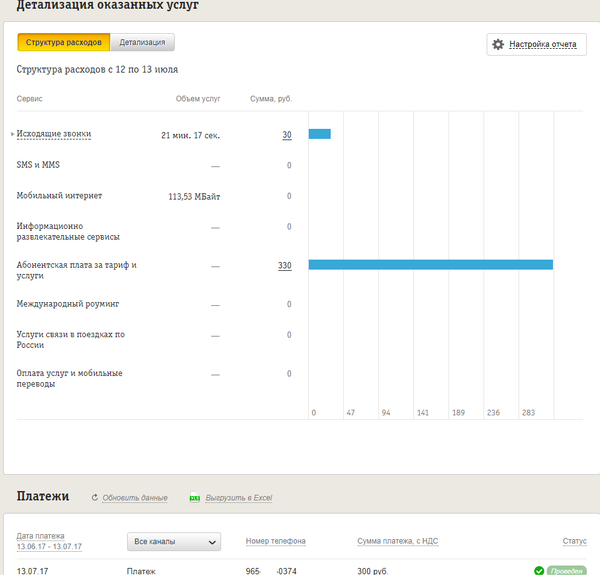600x578 pixels.
Task: Click the Исходящие звонки blue chart bar
Action: (x=319, y=134)
